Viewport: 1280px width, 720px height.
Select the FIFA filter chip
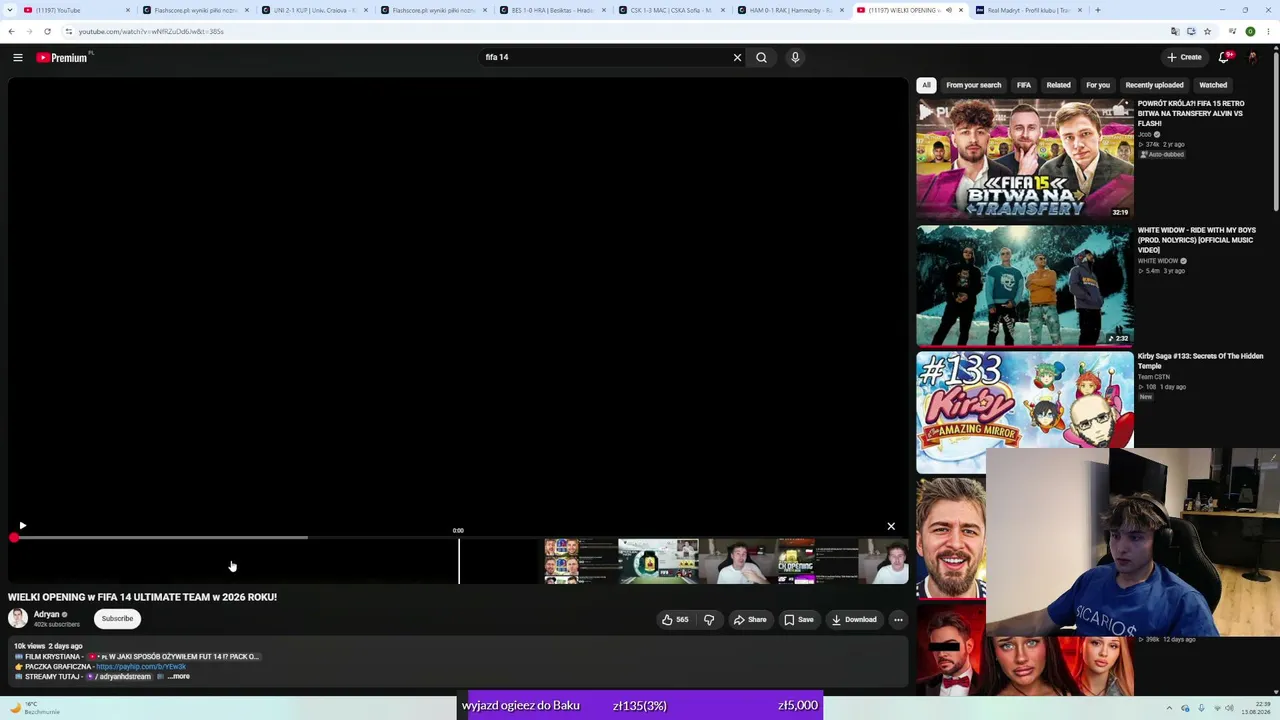(1024, 85)
